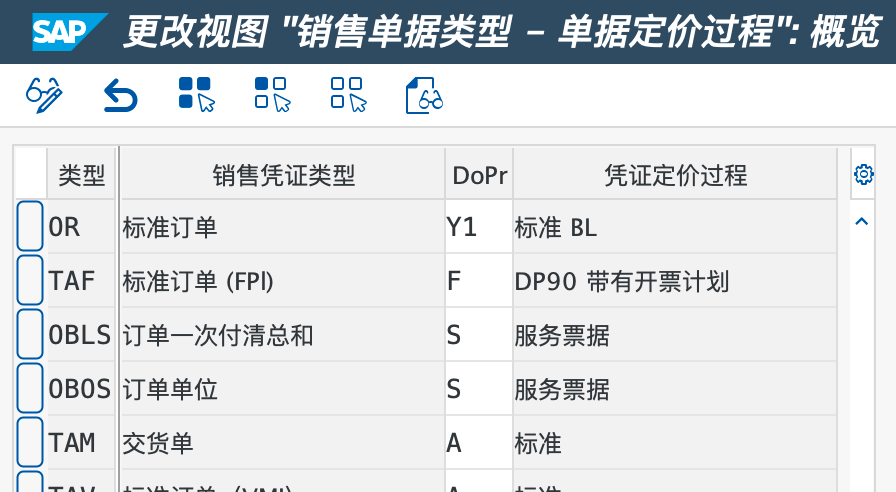Viewport: 896px width, 492px height.
Task: Select the row checkbox for OR
Action: pos(31,226)
